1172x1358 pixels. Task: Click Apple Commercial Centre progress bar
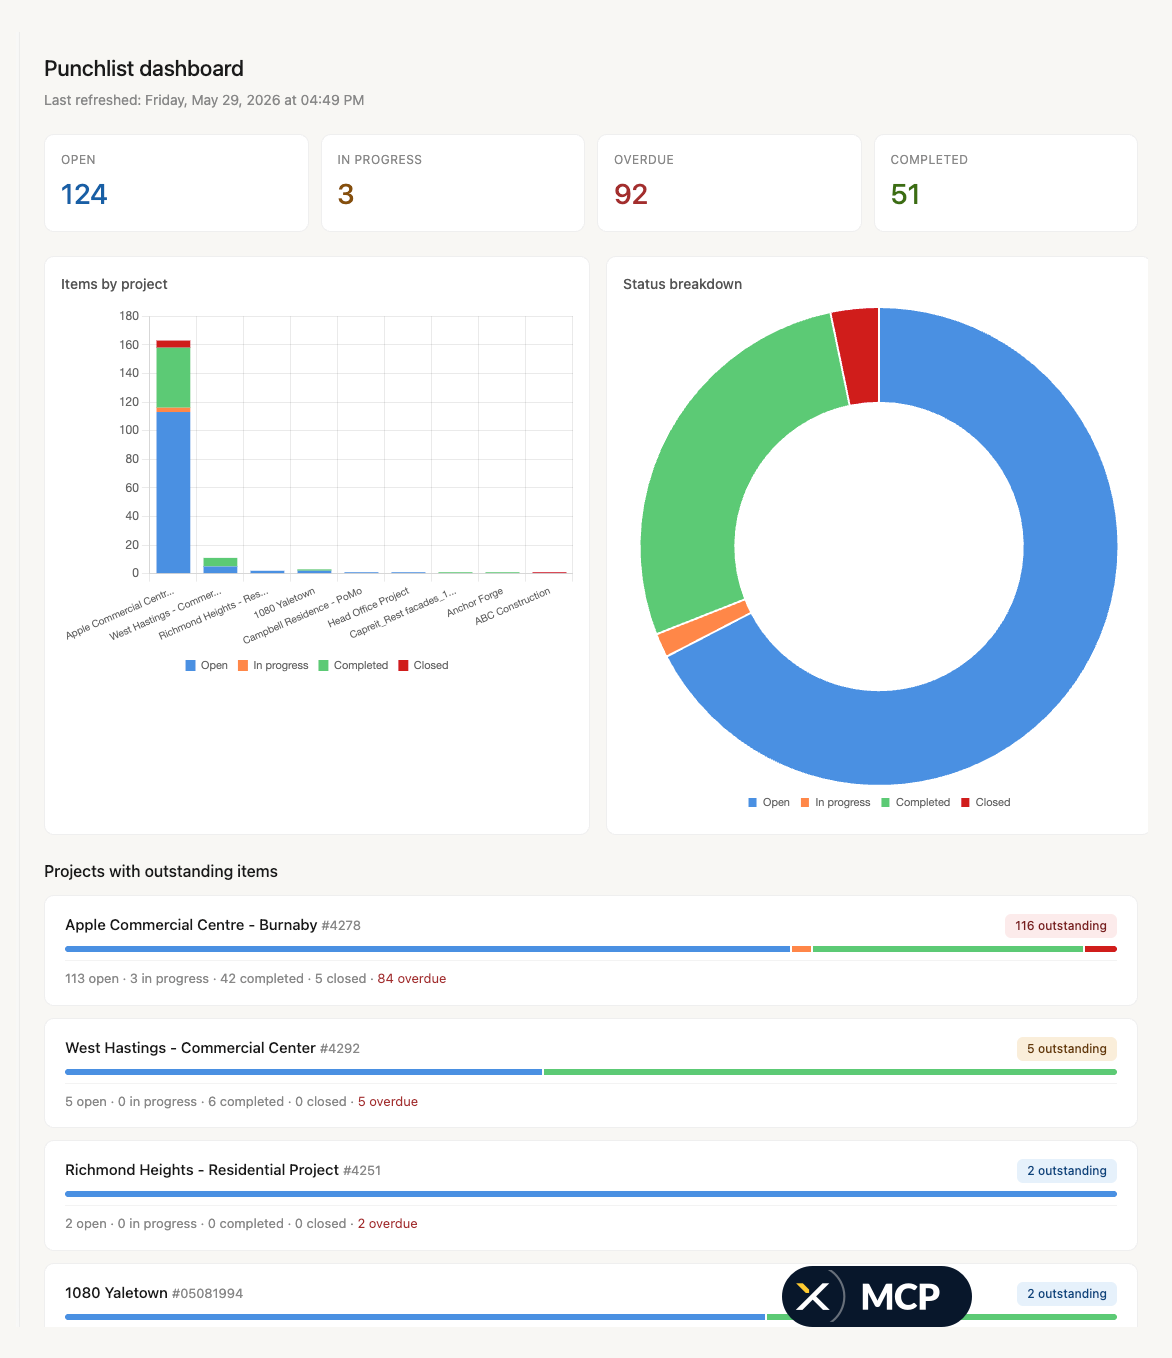pyautogui.click(x=591, y=949)
